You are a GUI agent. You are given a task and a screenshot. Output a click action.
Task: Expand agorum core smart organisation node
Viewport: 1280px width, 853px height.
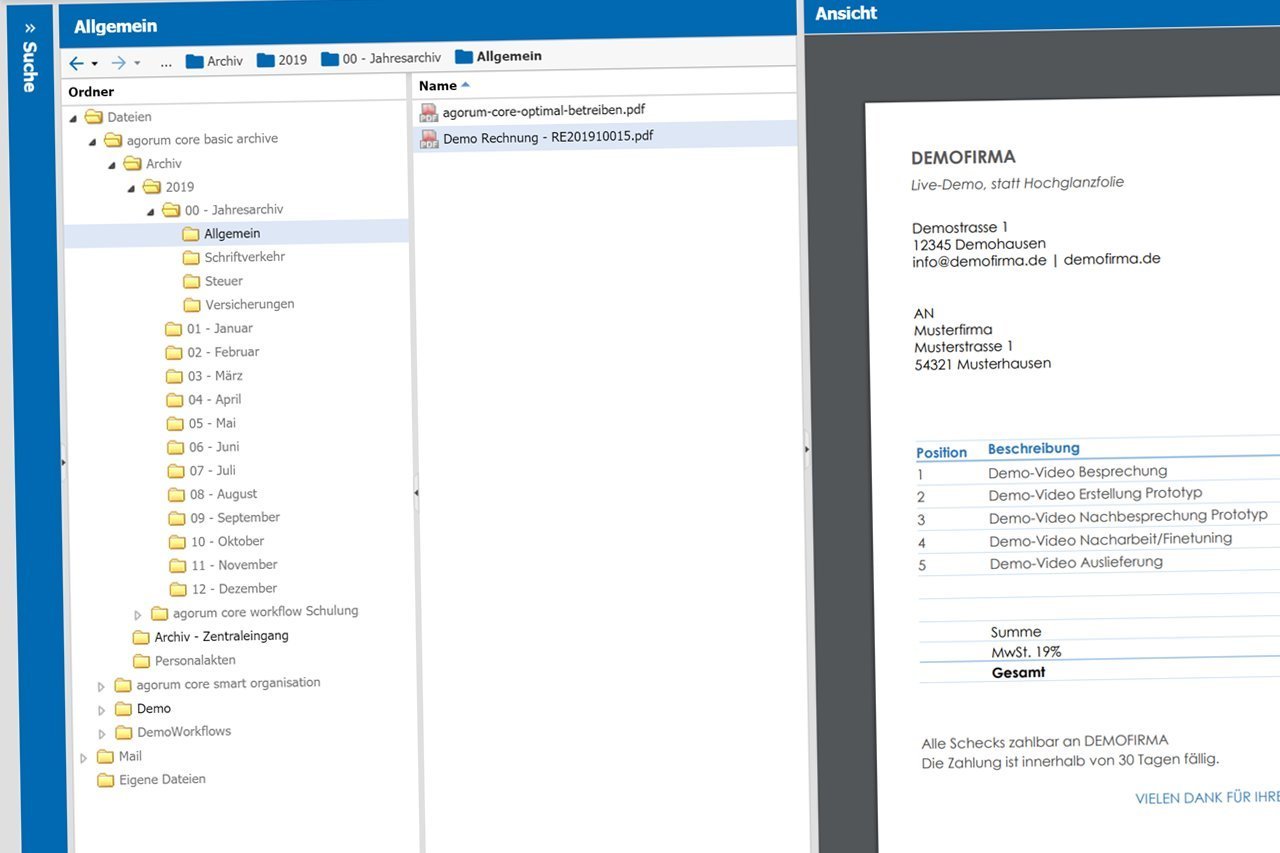coord(101,686)
